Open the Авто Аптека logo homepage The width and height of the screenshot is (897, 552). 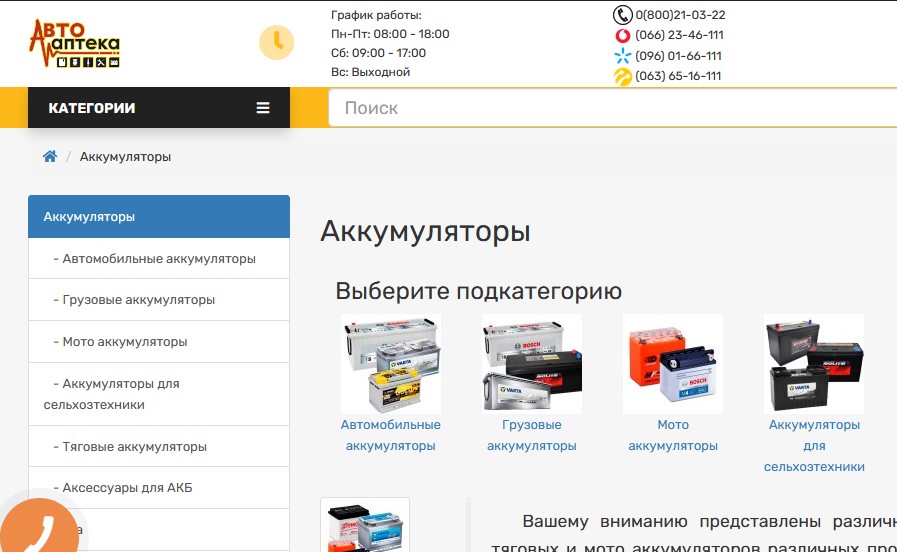click(74, 43)
